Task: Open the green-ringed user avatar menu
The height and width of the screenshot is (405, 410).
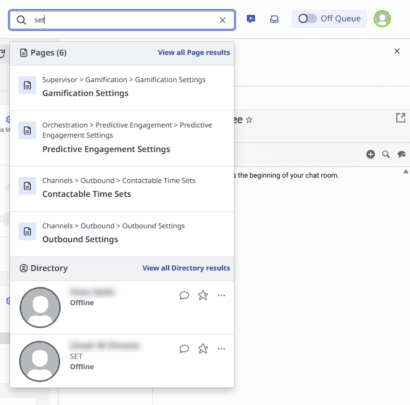Action: (x=382, y=19)
